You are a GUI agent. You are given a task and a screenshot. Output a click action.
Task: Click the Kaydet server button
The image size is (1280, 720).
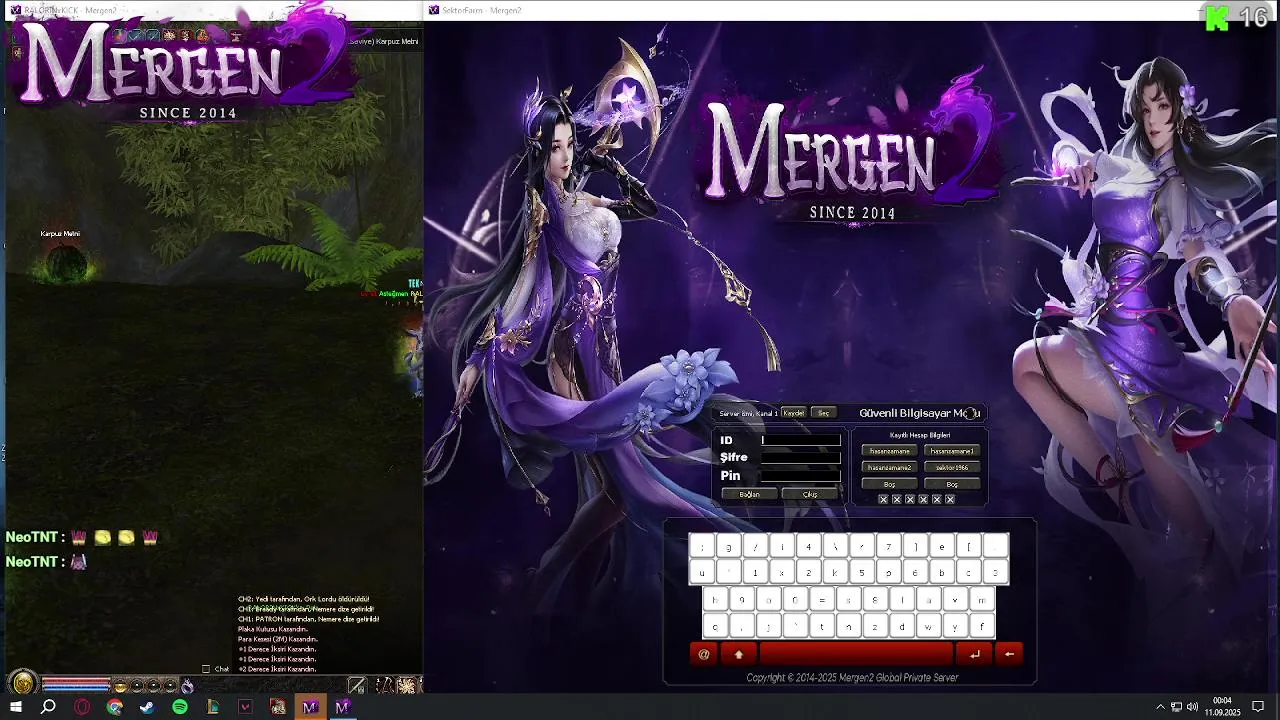(x=793, y=413)
